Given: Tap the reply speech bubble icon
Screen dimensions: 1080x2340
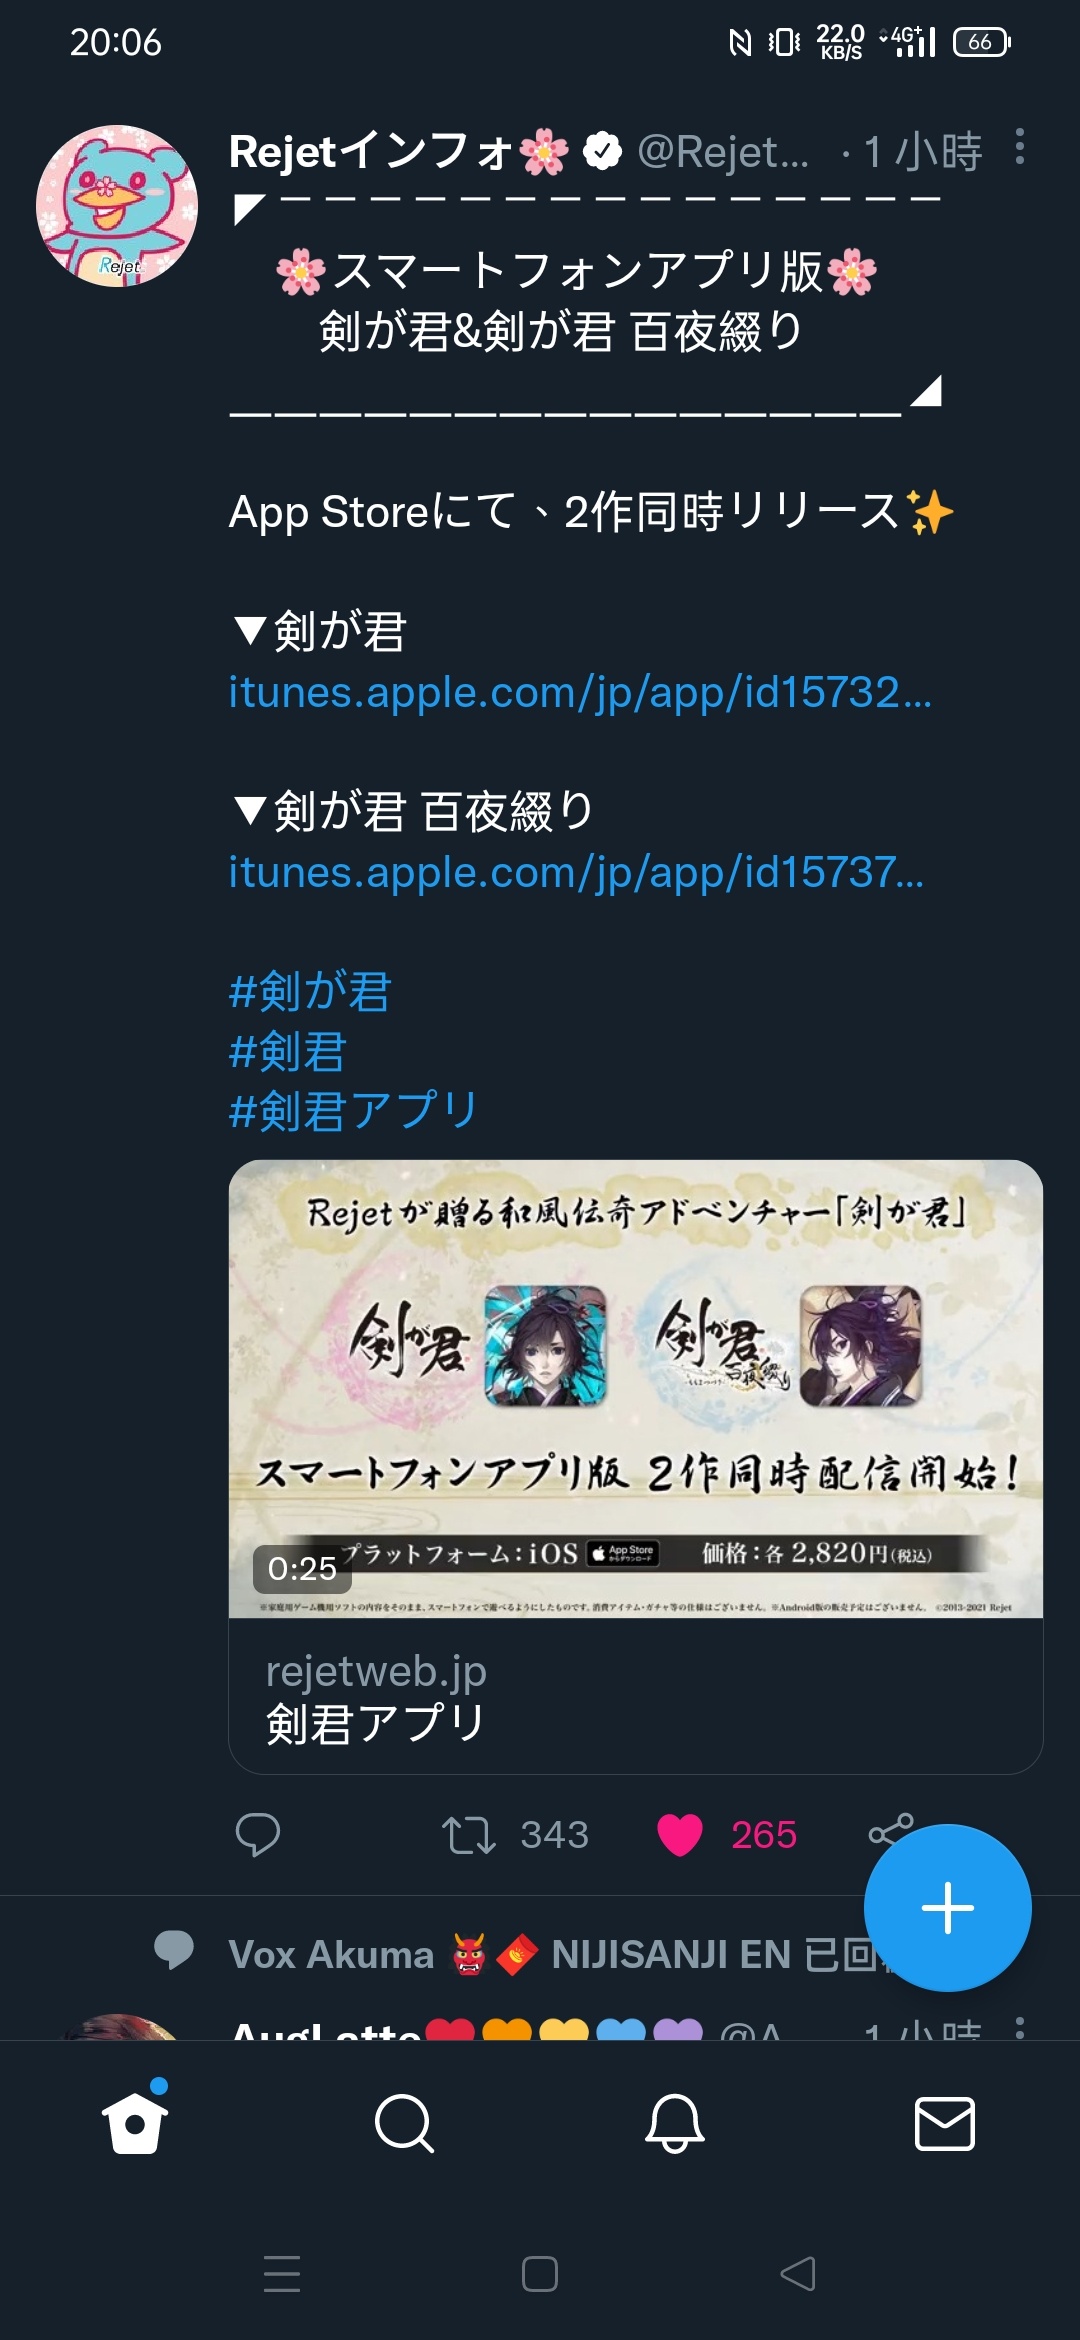Looking at the screenshot, I should tap(257, 1834).
